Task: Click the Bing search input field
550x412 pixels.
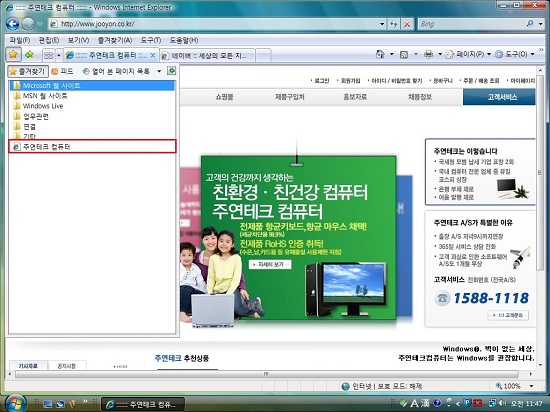Action: [x=472, y=24]
